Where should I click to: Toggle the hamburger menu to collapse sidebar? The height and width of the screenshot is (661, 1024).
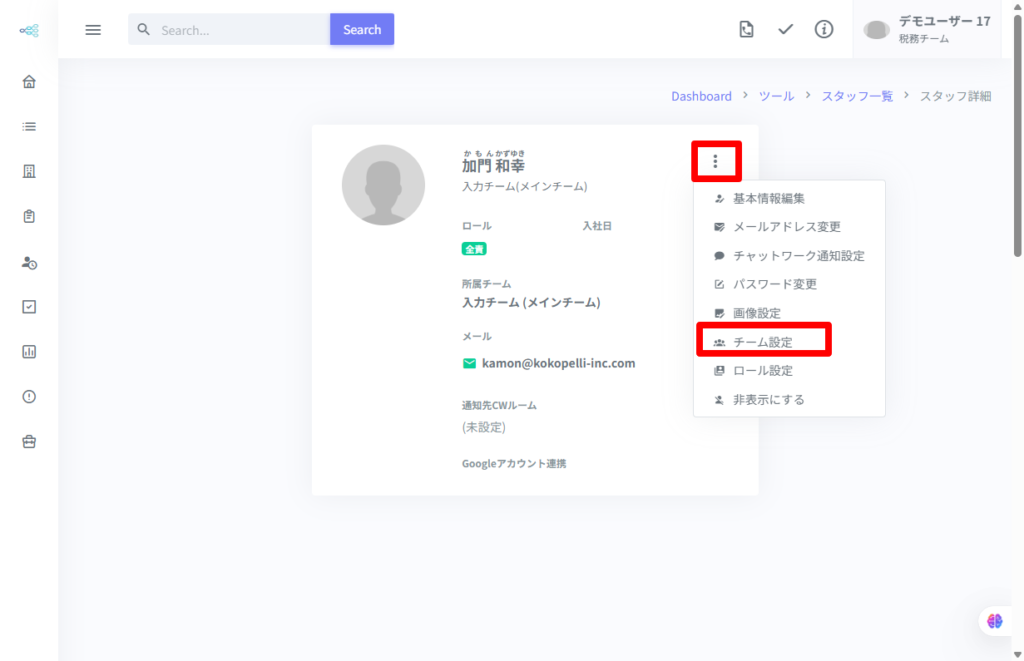[x=93, y=30]
